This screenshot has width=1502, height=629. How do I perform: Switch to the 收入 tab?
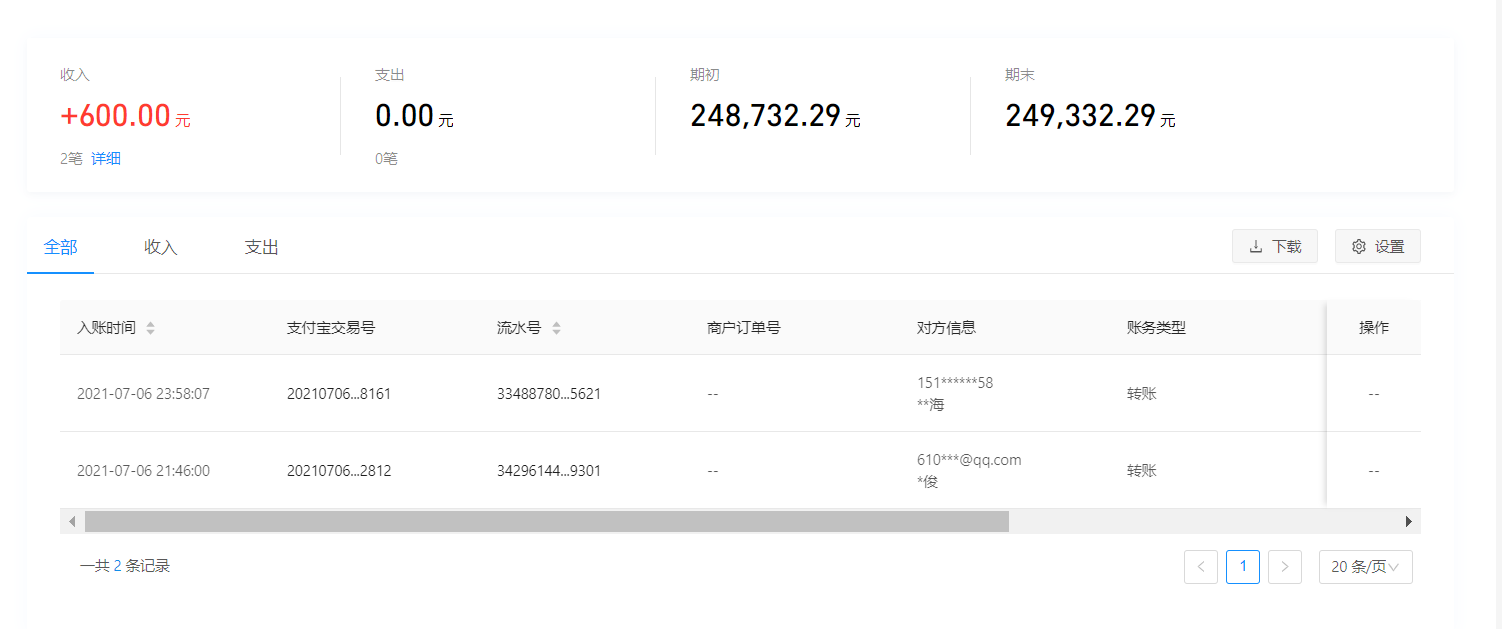click(x=161, y=247)
